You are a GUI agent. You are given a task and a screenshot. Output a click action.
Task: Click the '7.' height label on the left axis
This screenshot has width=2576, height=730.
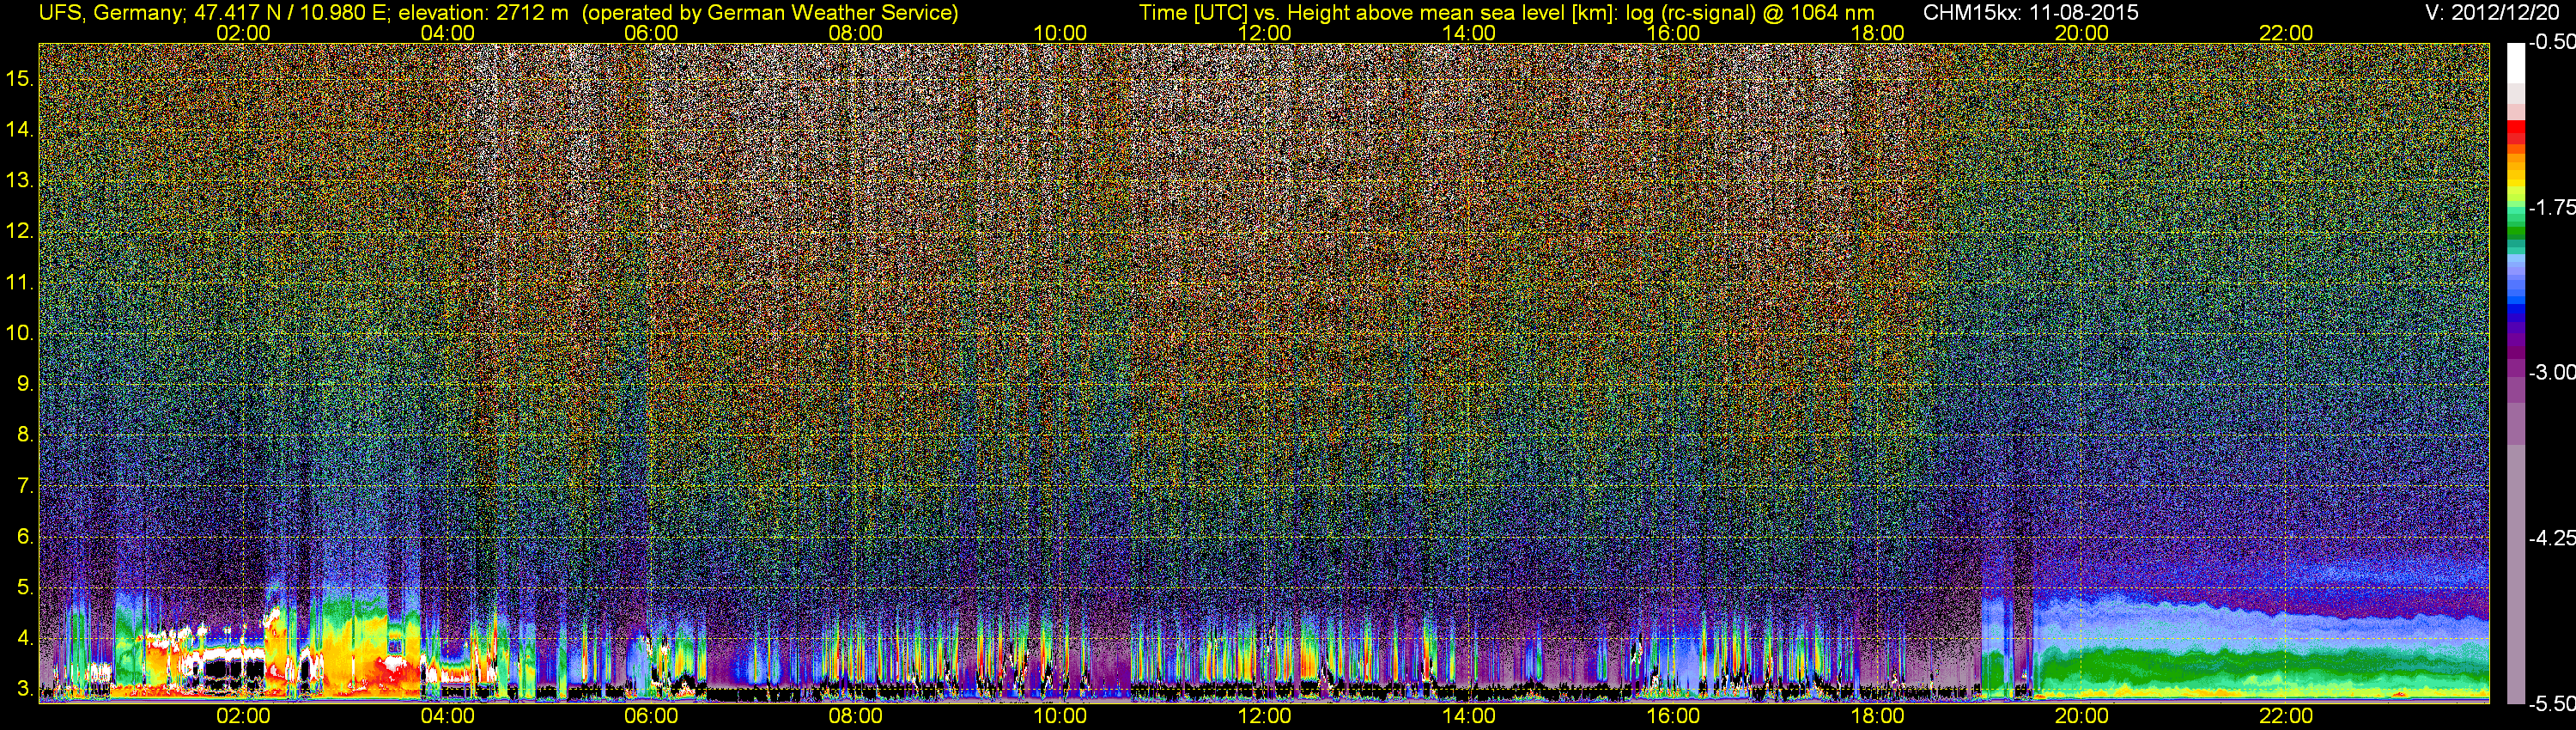(25, 486)
